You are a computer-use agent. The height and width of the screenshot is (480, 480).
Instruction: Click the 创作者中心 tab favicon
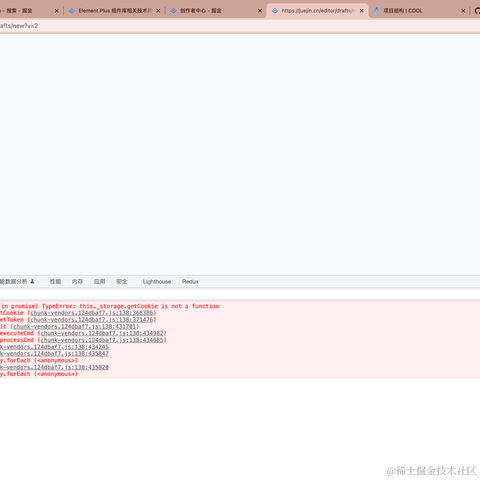(x=173, y=11)
